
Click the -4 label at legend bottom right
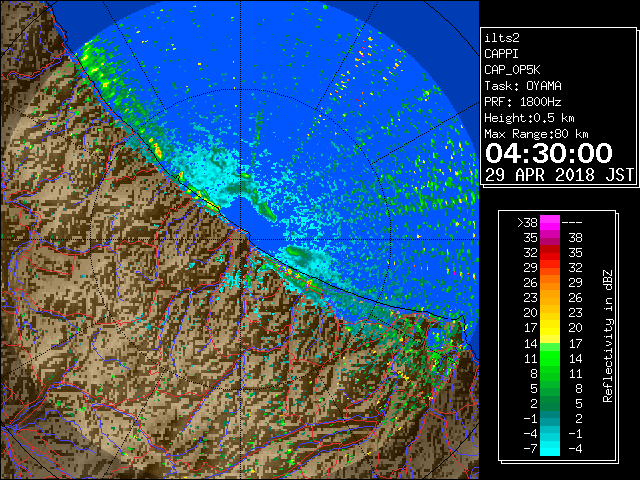(575, 449)
